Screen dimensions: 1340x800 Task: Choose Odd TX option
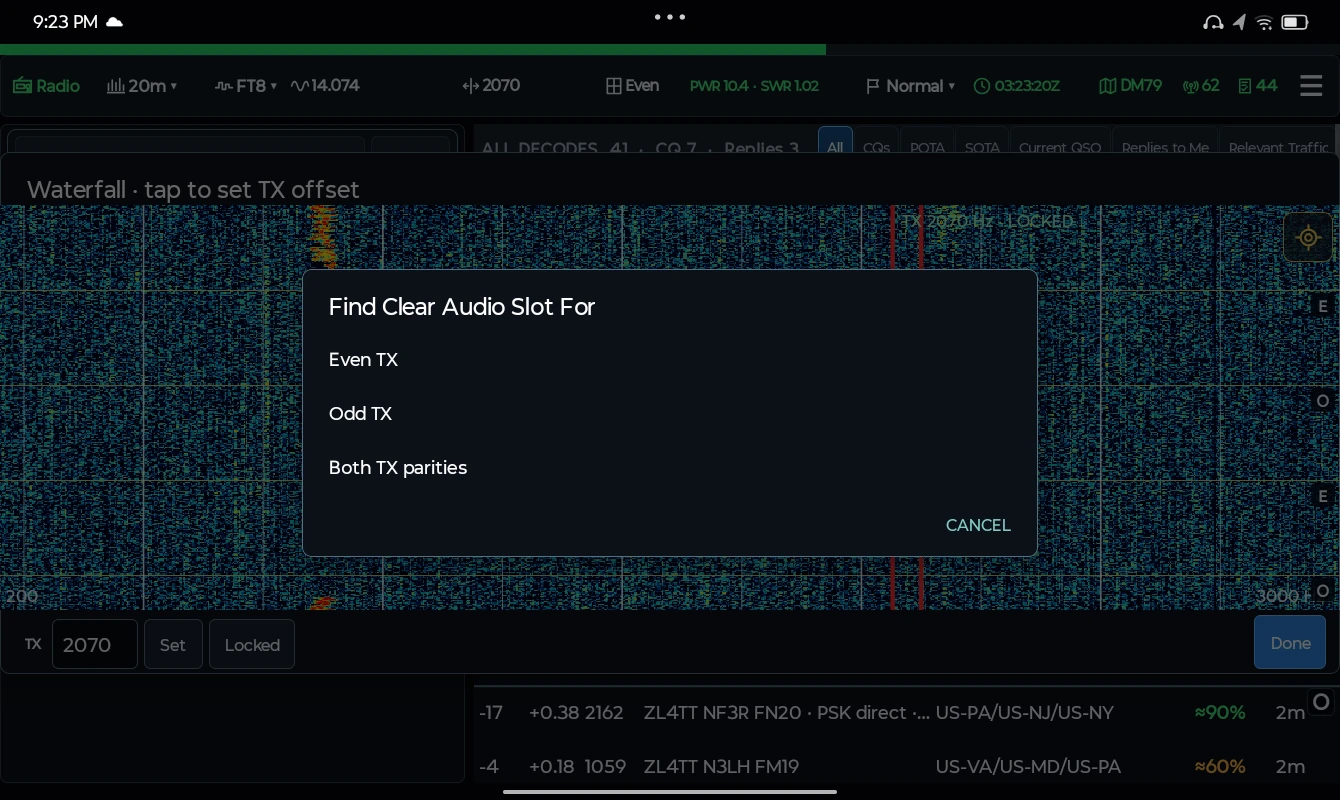pos(360,414)
